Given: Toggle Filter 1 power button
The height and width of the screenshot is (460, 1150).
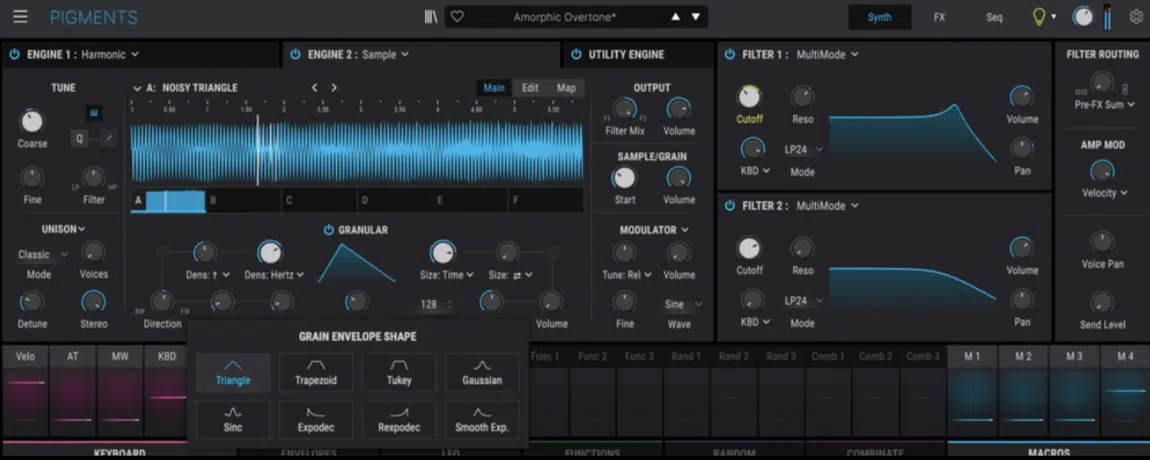Looking at the screenshot, I should click(x=729, y=54).
